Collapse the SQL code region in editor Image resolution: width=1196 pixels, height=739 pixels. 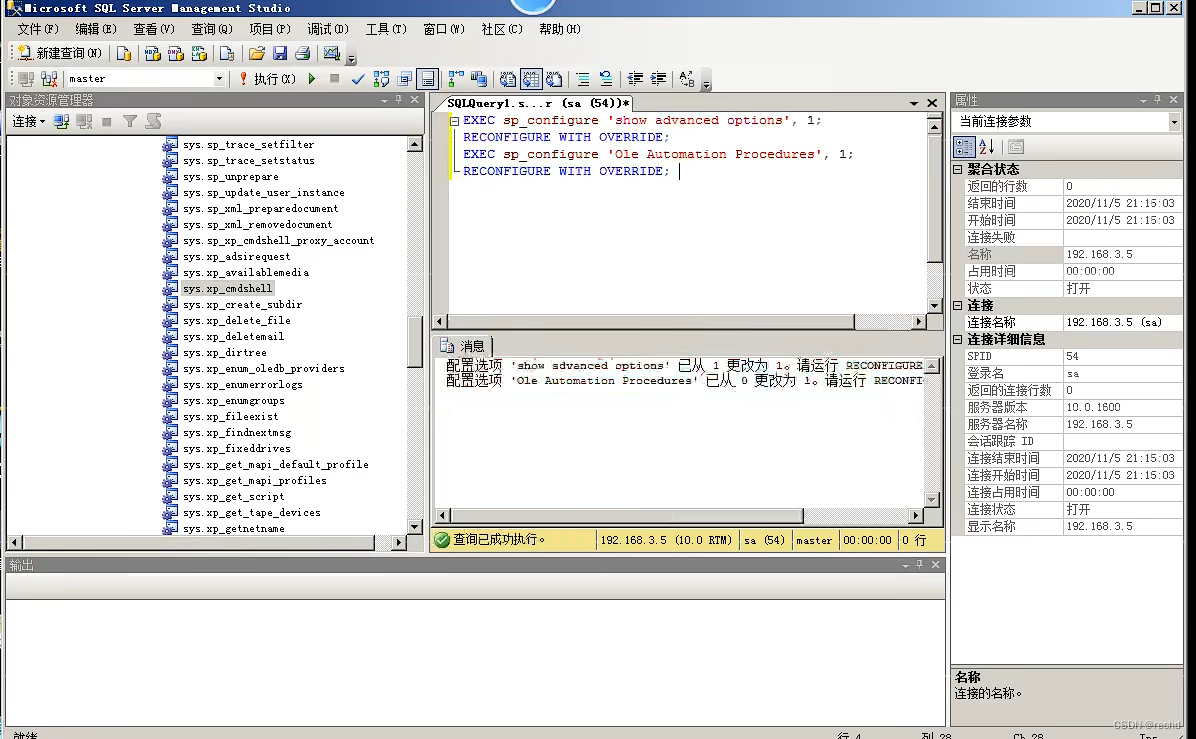454,120
